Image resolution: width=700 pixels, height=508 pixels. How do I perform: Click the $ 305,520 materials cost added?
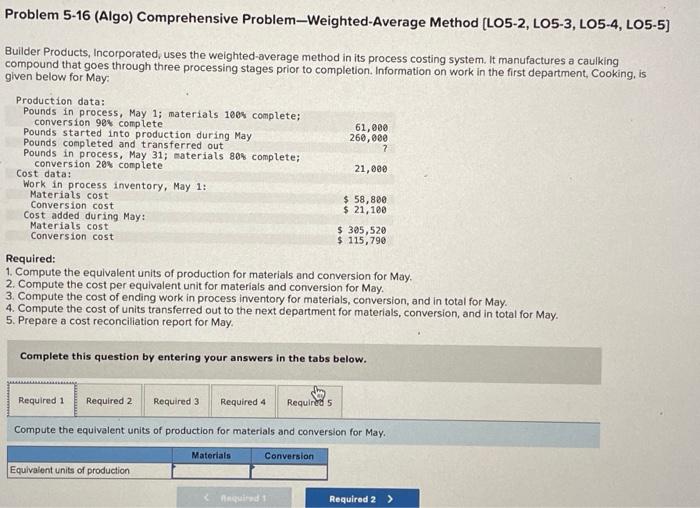point(362,230)
